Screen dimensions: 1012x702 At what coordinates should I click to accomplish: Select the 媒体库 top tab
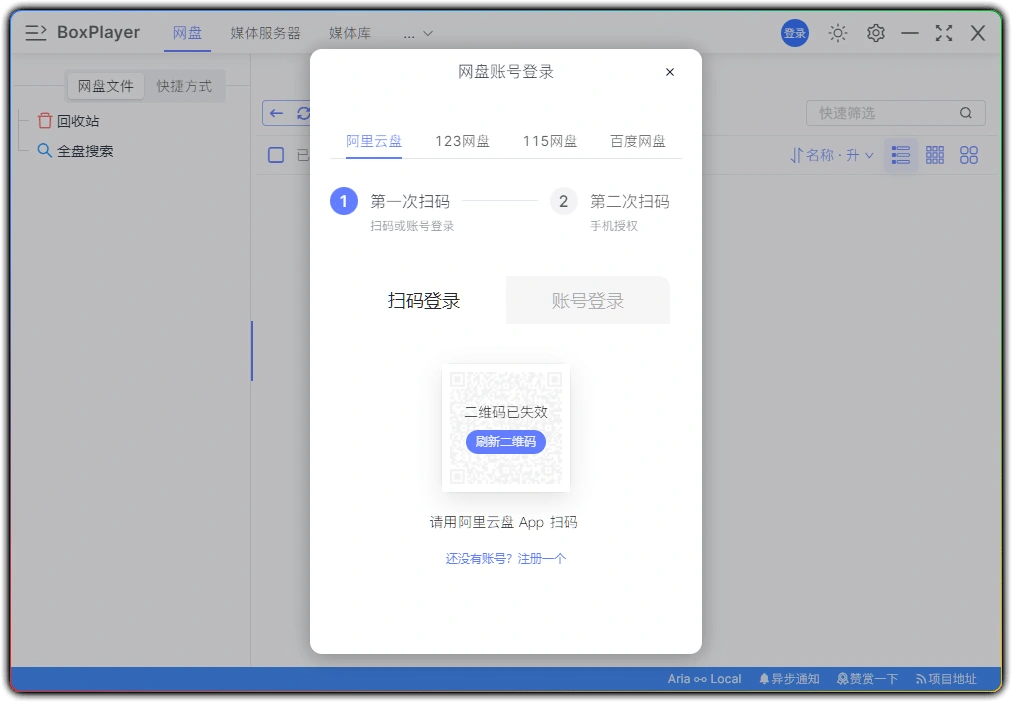(x=350, y=33)
